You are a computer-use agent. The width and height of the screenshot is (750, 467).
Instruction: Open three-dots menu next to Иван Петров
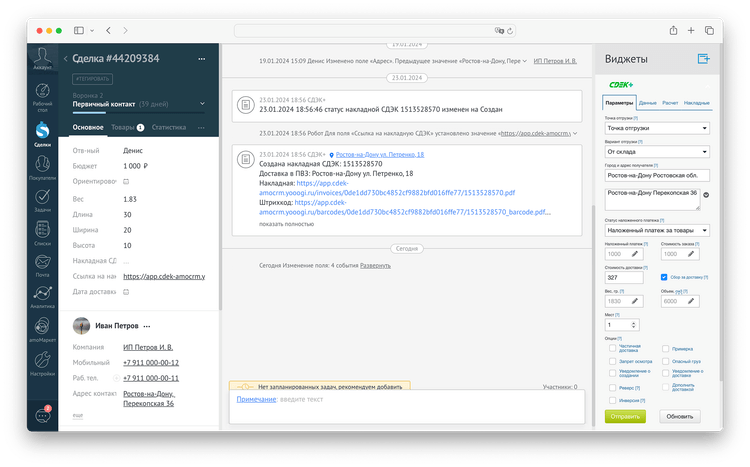click(147, 326)
